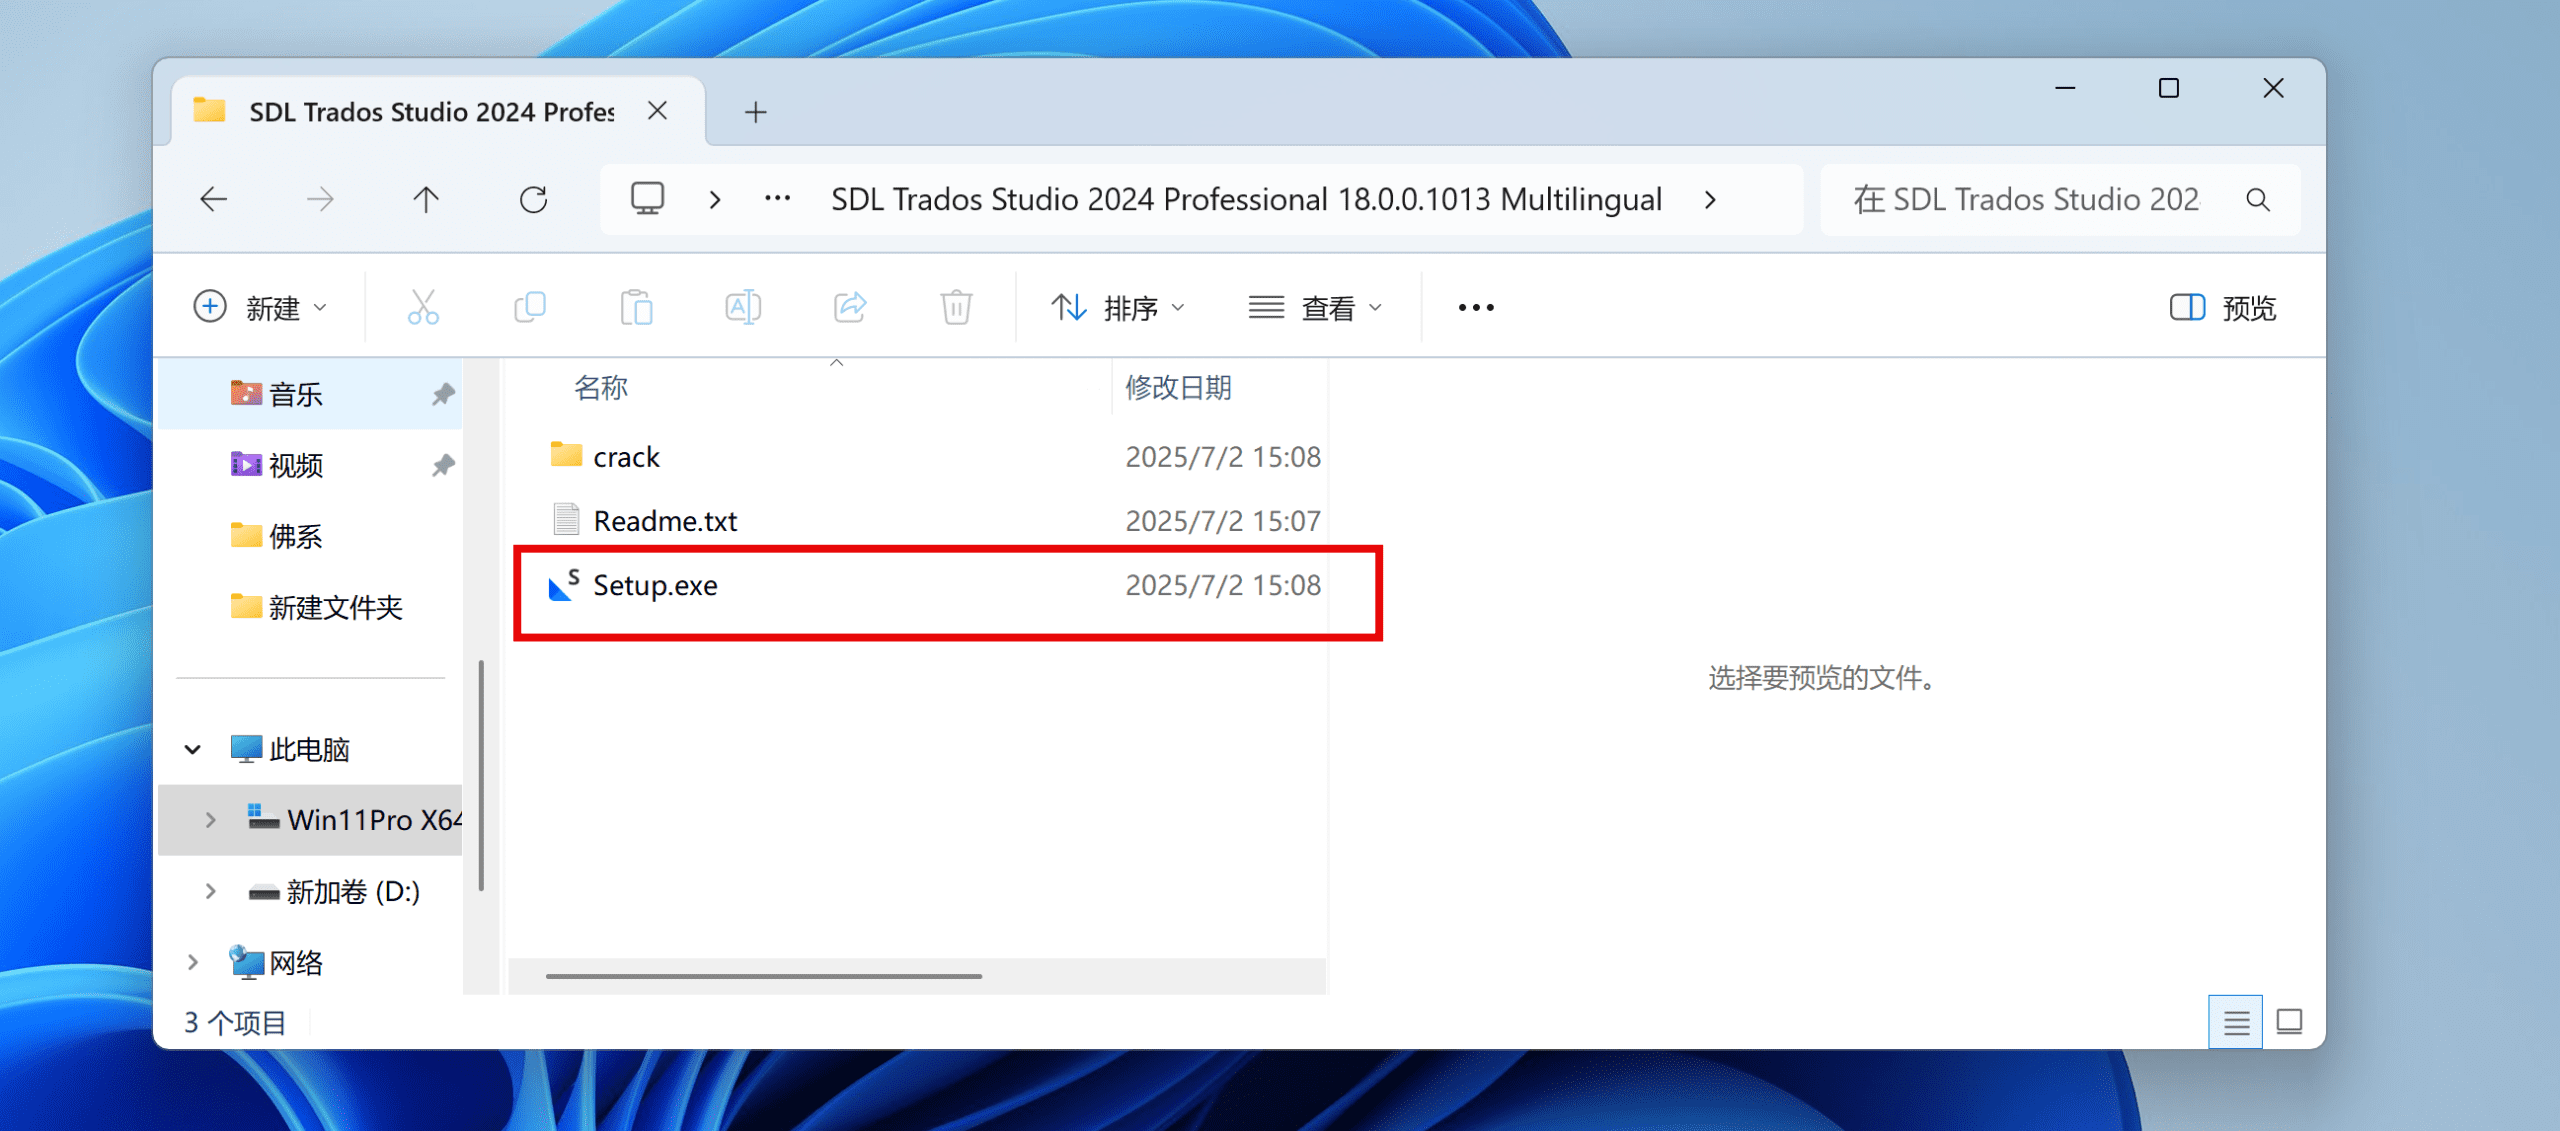Refresh the current folder
This screenshot has height=1131, width=2560.
533,200
